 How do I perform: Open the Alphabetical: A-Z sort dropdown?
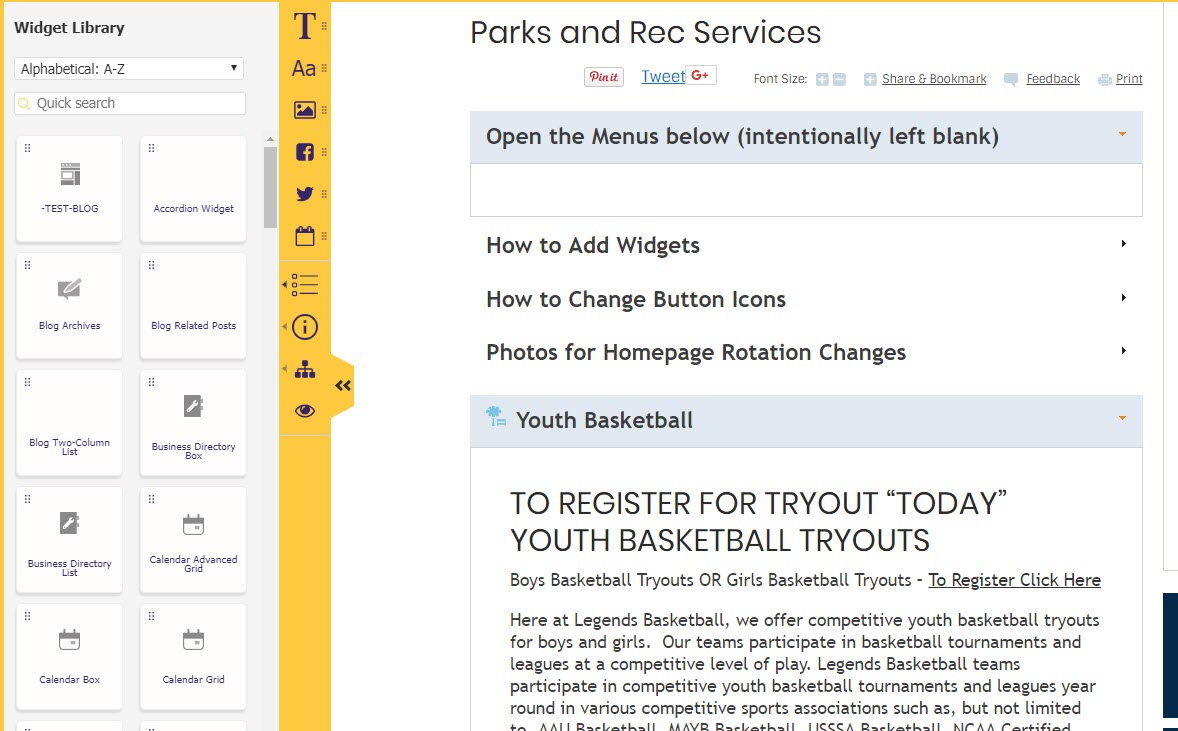(x=129, y=69)
